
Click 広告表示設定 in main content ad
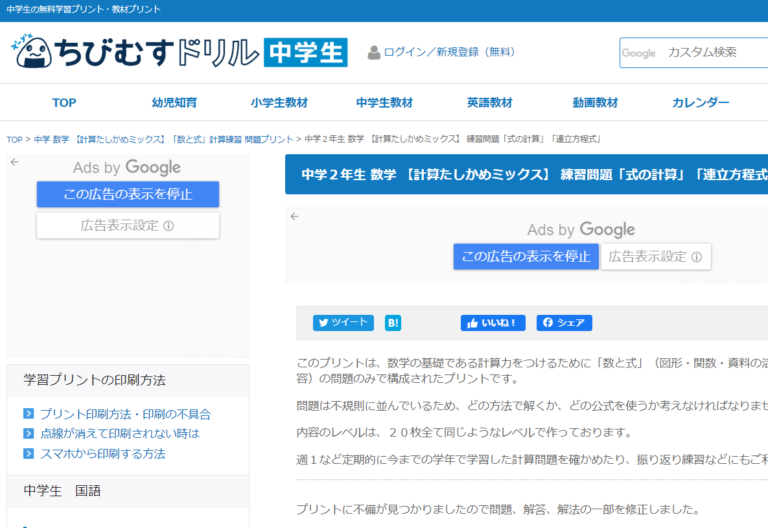click(x=656, y=256)
